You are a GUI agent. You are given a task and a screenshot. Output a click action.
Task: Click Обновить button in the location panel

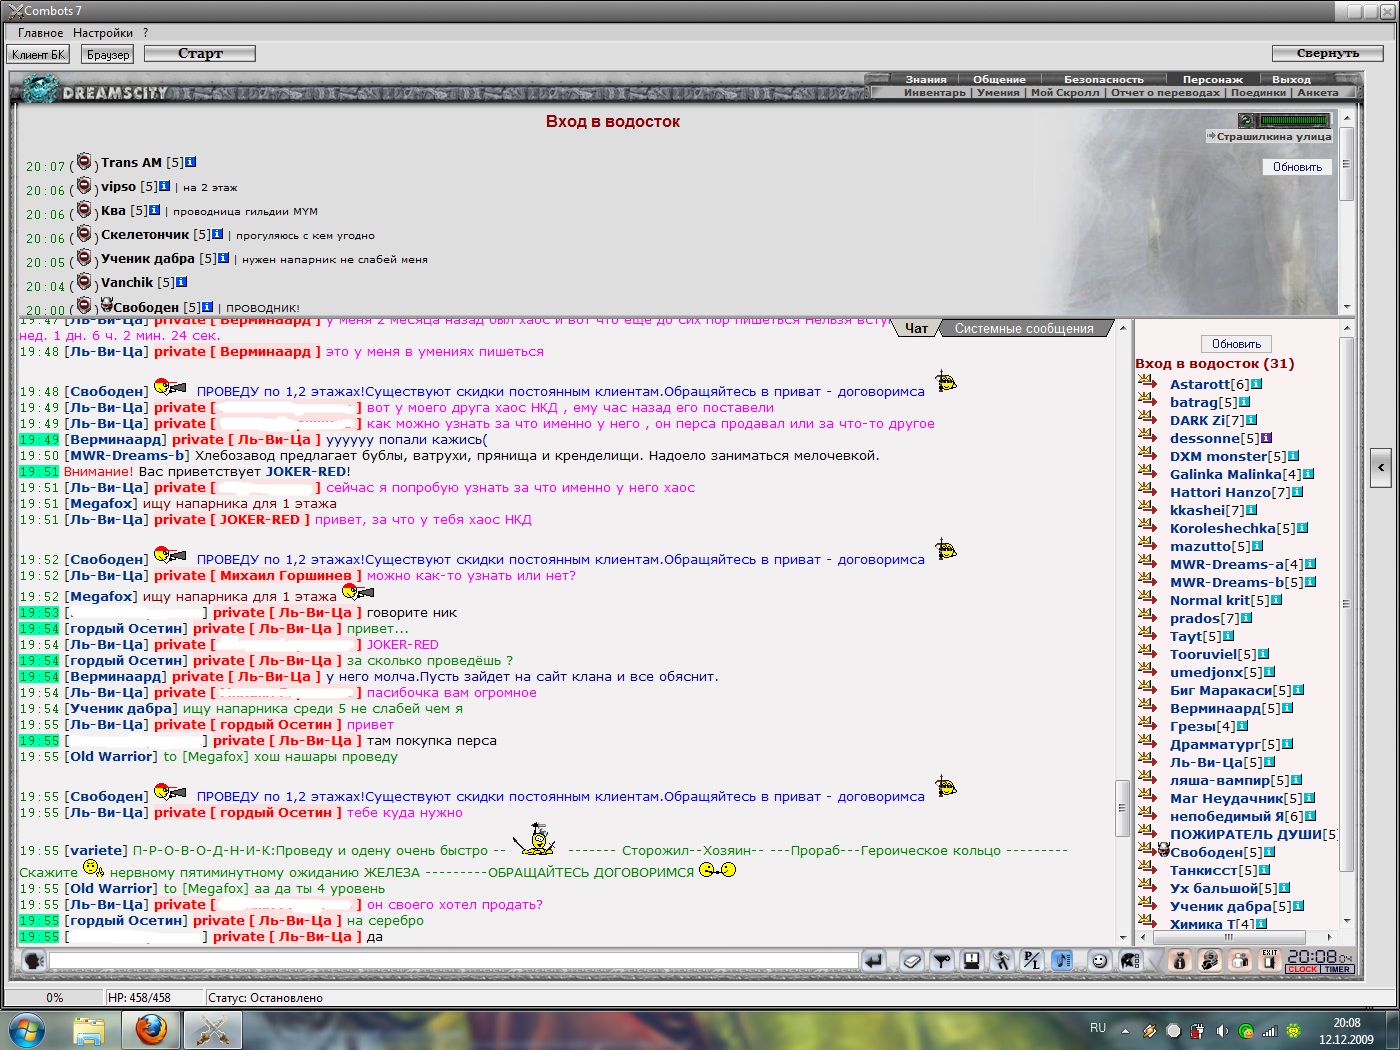coord(1297,167)
